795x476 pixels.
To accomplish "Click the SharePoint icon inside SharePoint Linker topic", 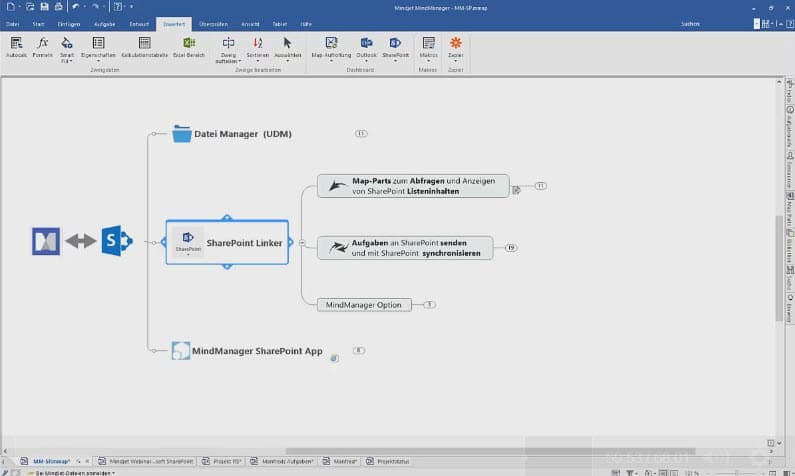I will click(x=188, y=242).
